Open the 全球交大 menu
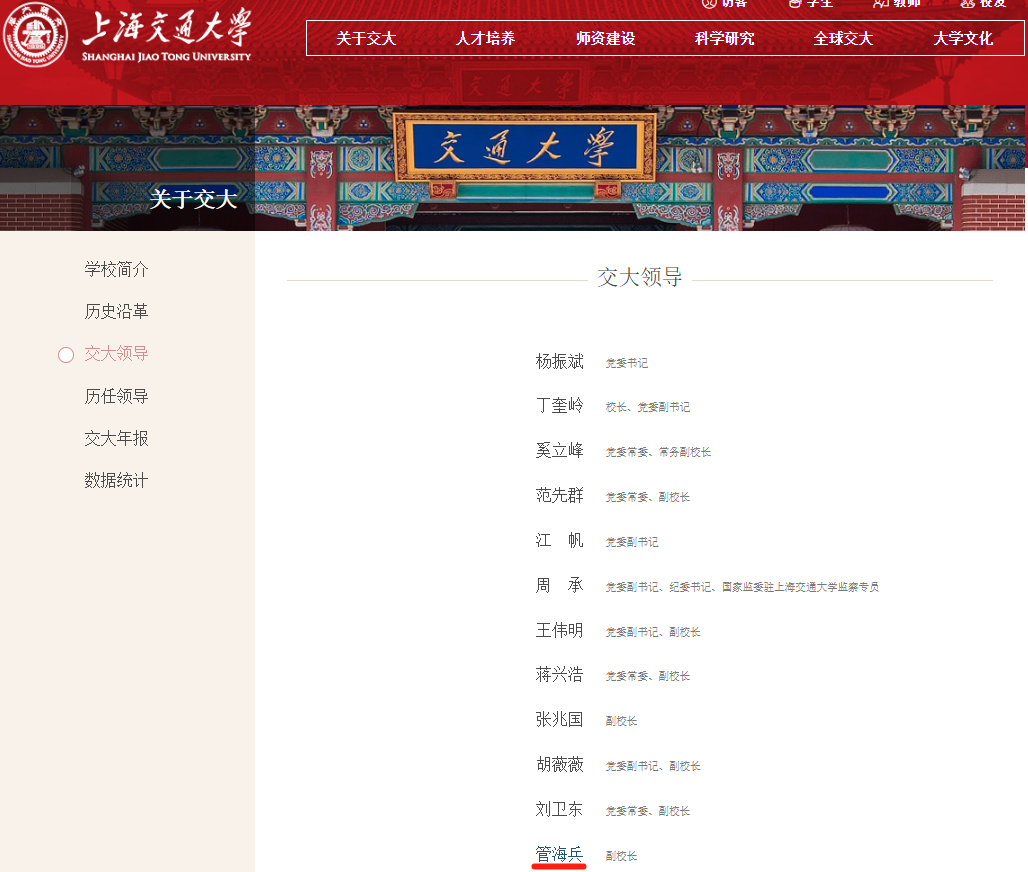 click(x=843, y=38)
